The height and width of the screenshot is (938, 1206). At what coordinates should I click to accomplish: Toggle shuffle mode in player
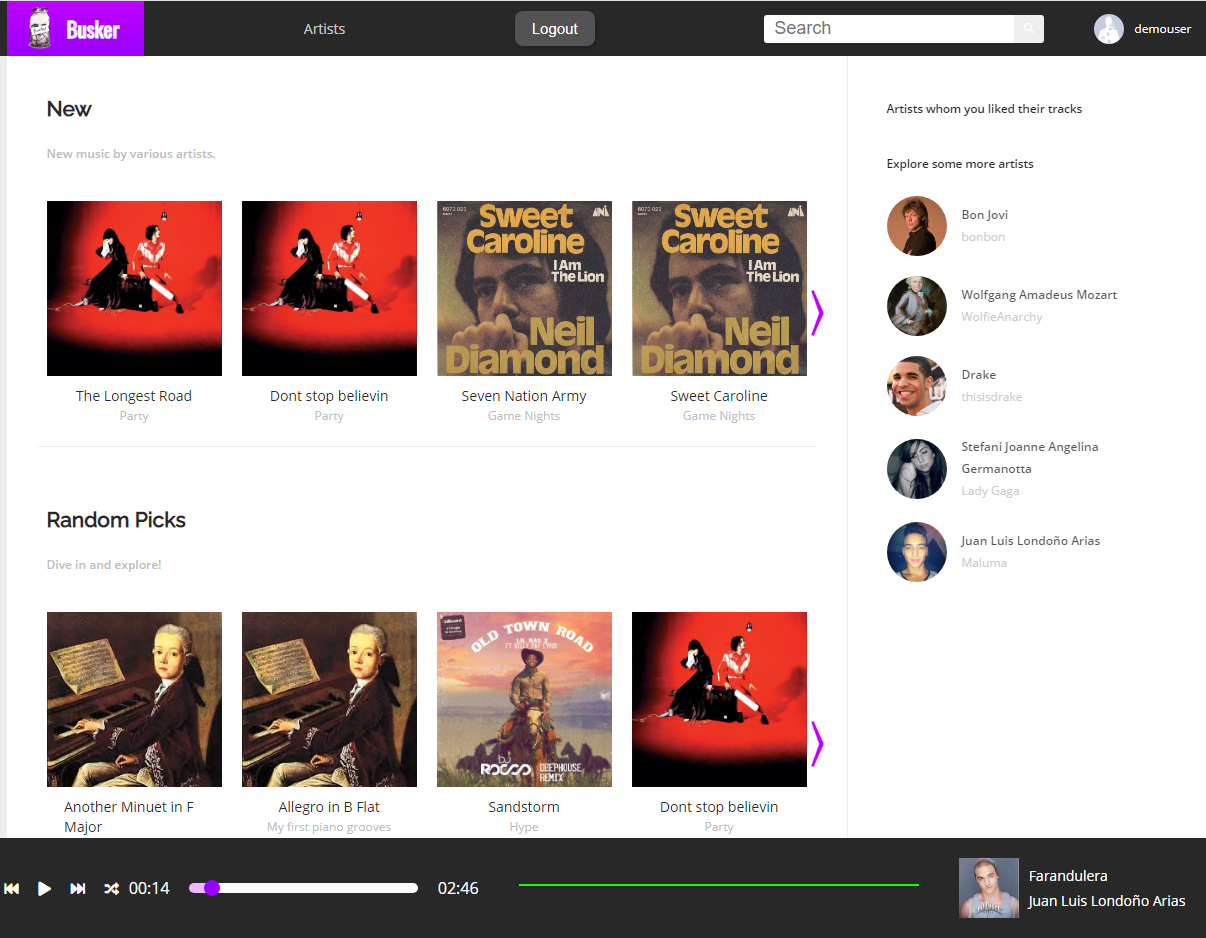(111, 888)
